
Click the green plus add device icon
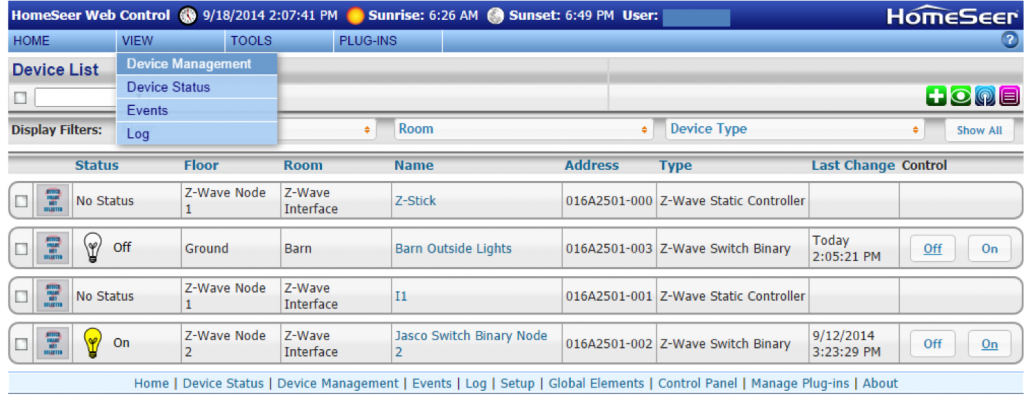pyautogui.click(x=935, y=97)
